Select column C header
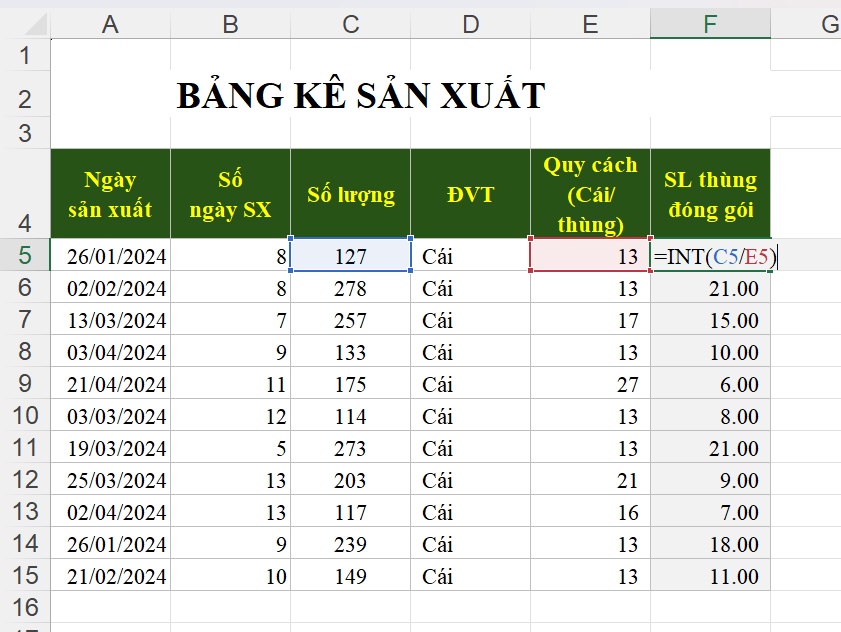 tap(351, 24)
